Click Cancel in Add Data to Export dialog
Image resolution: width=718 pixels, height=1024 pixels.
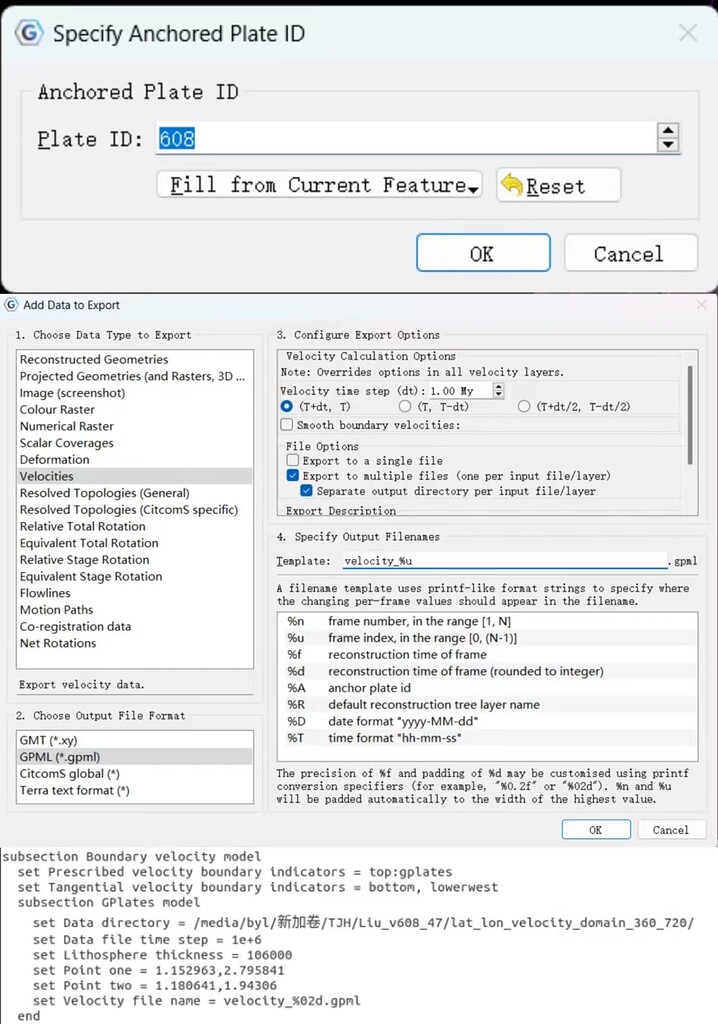tap(670, 829)
